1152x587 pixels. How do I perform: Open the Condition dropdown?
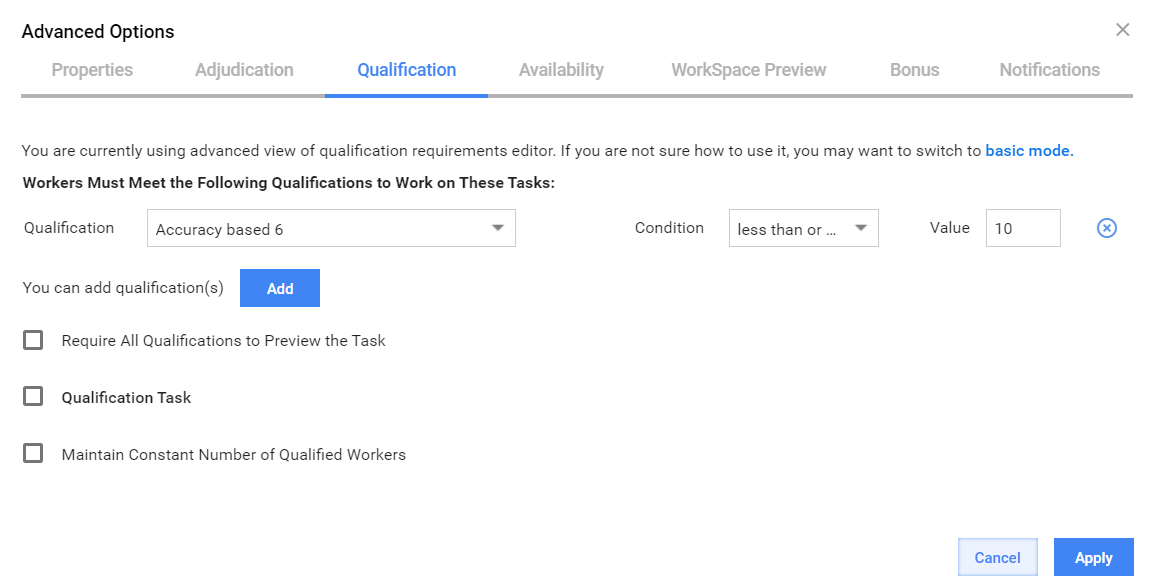point(804,228)
